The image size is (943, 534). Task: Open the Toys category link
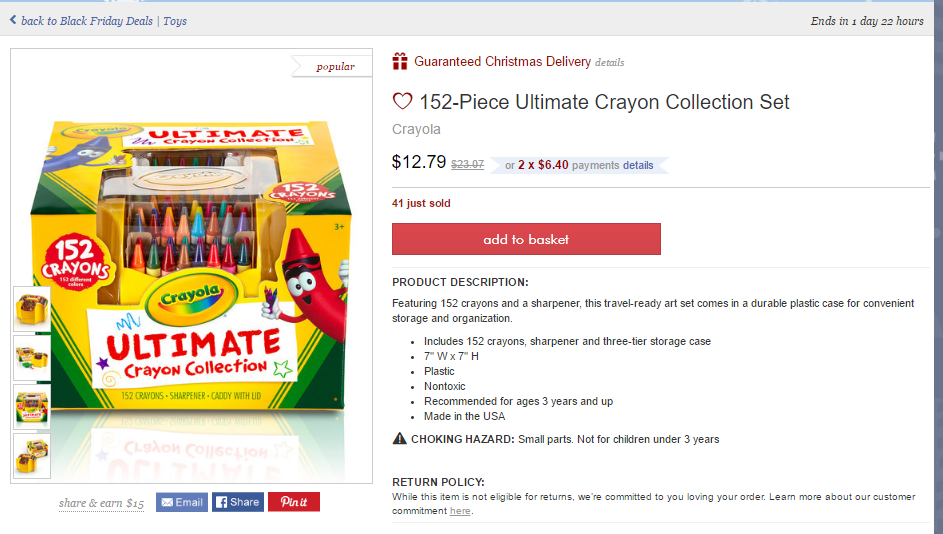point(174,21)
